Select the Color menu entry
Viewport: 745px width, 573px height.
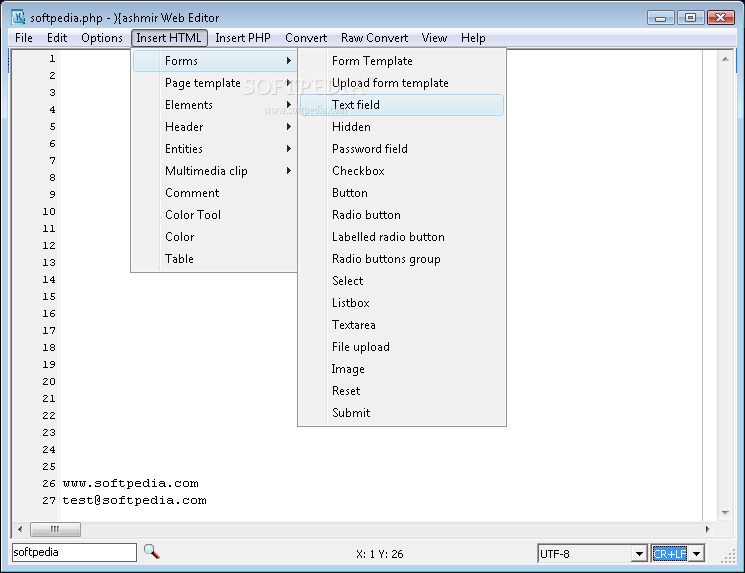tap(215, 237)
